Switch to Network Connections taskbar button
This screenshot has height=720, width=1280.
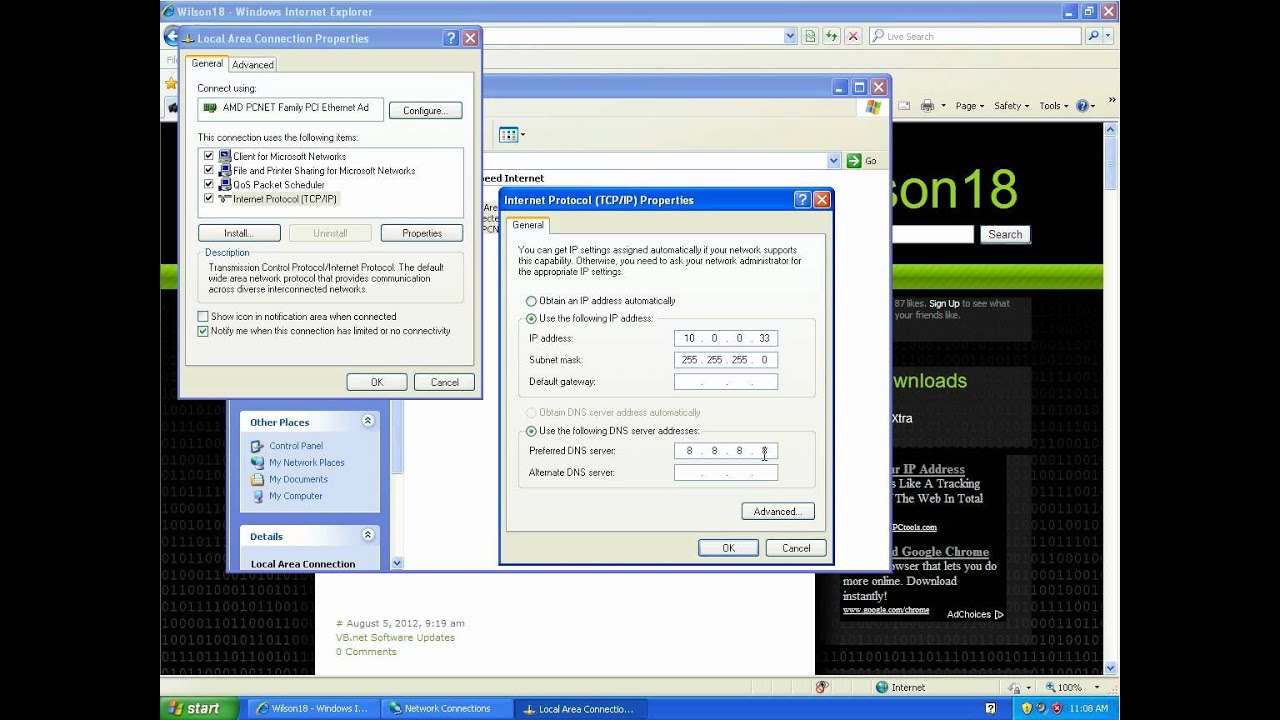[x=447, y=708]
